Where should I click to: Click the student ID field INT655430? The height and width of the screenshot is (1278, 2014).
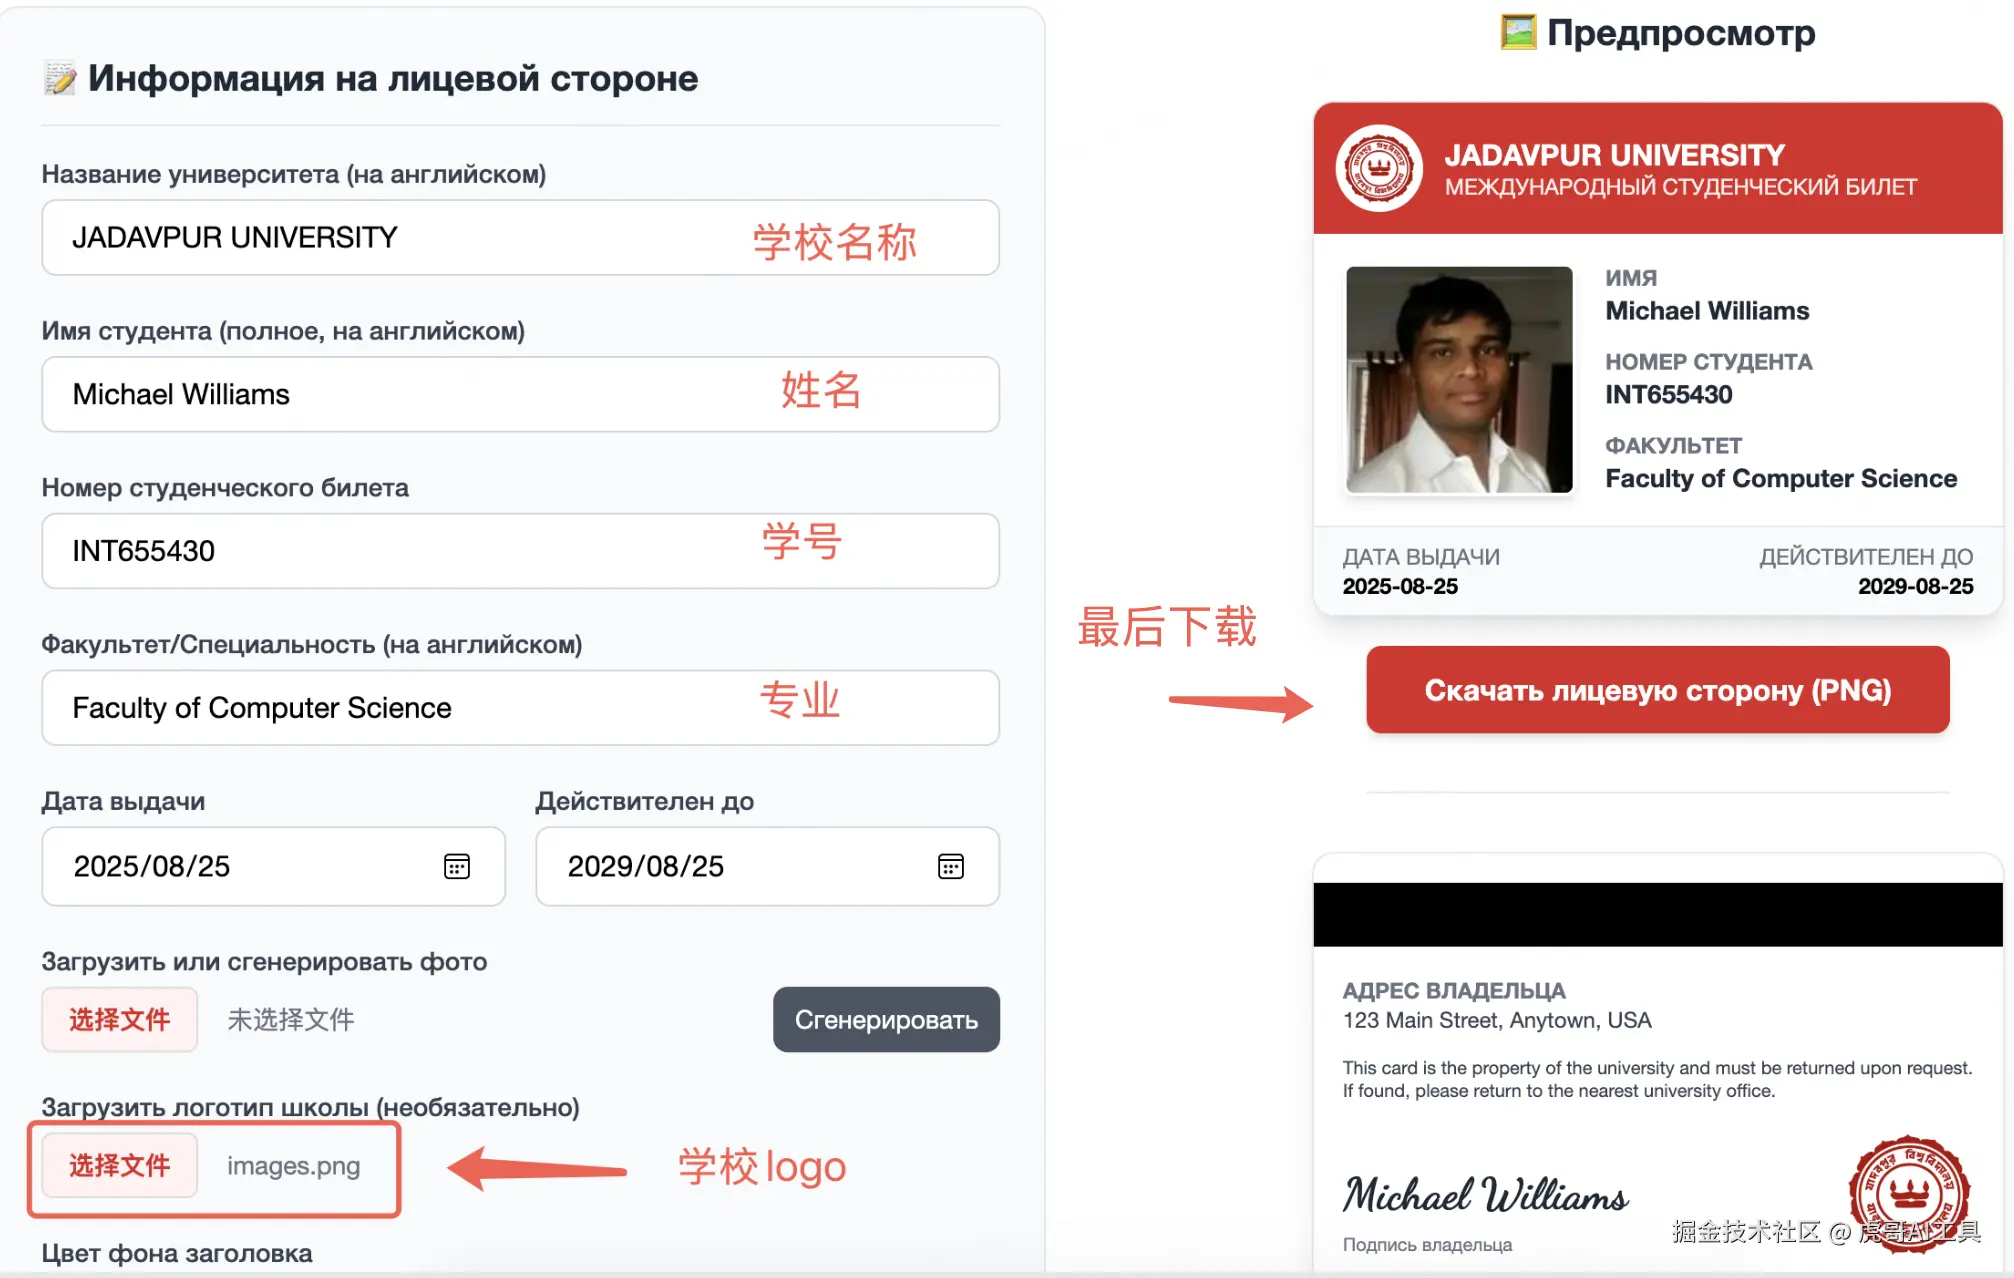point(520,551)
